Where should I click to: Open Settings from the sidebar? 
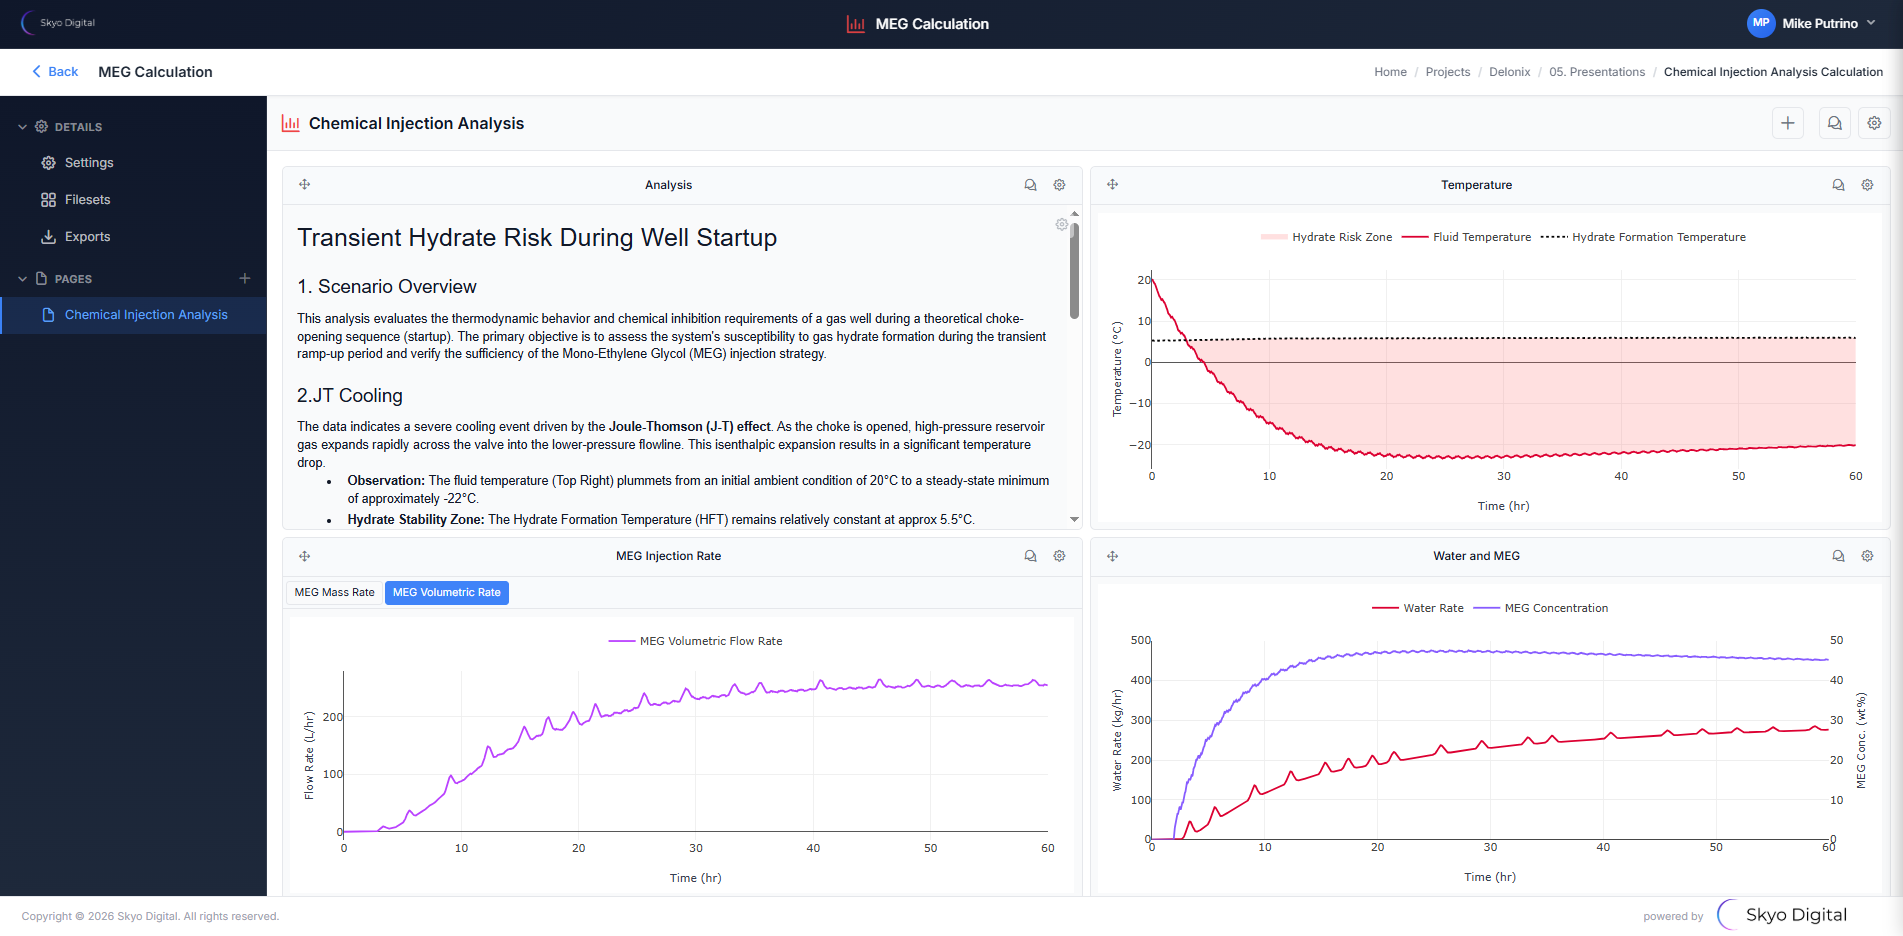(89, 162)
